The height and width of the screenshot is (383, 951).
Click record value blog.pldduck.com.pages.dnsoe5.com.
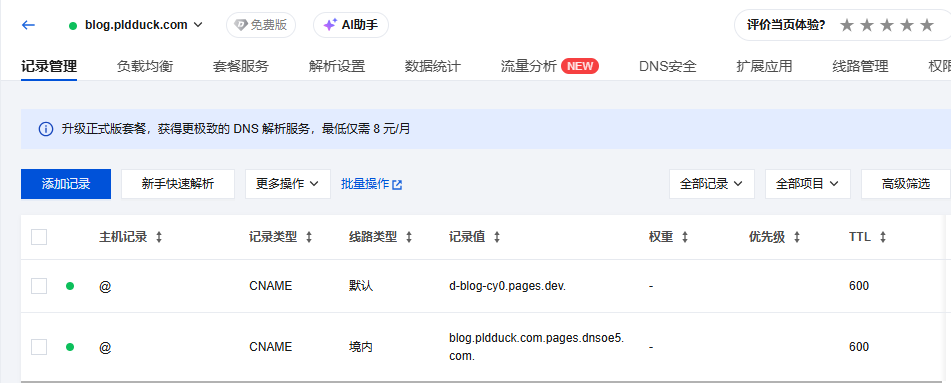tap(537, 347)
